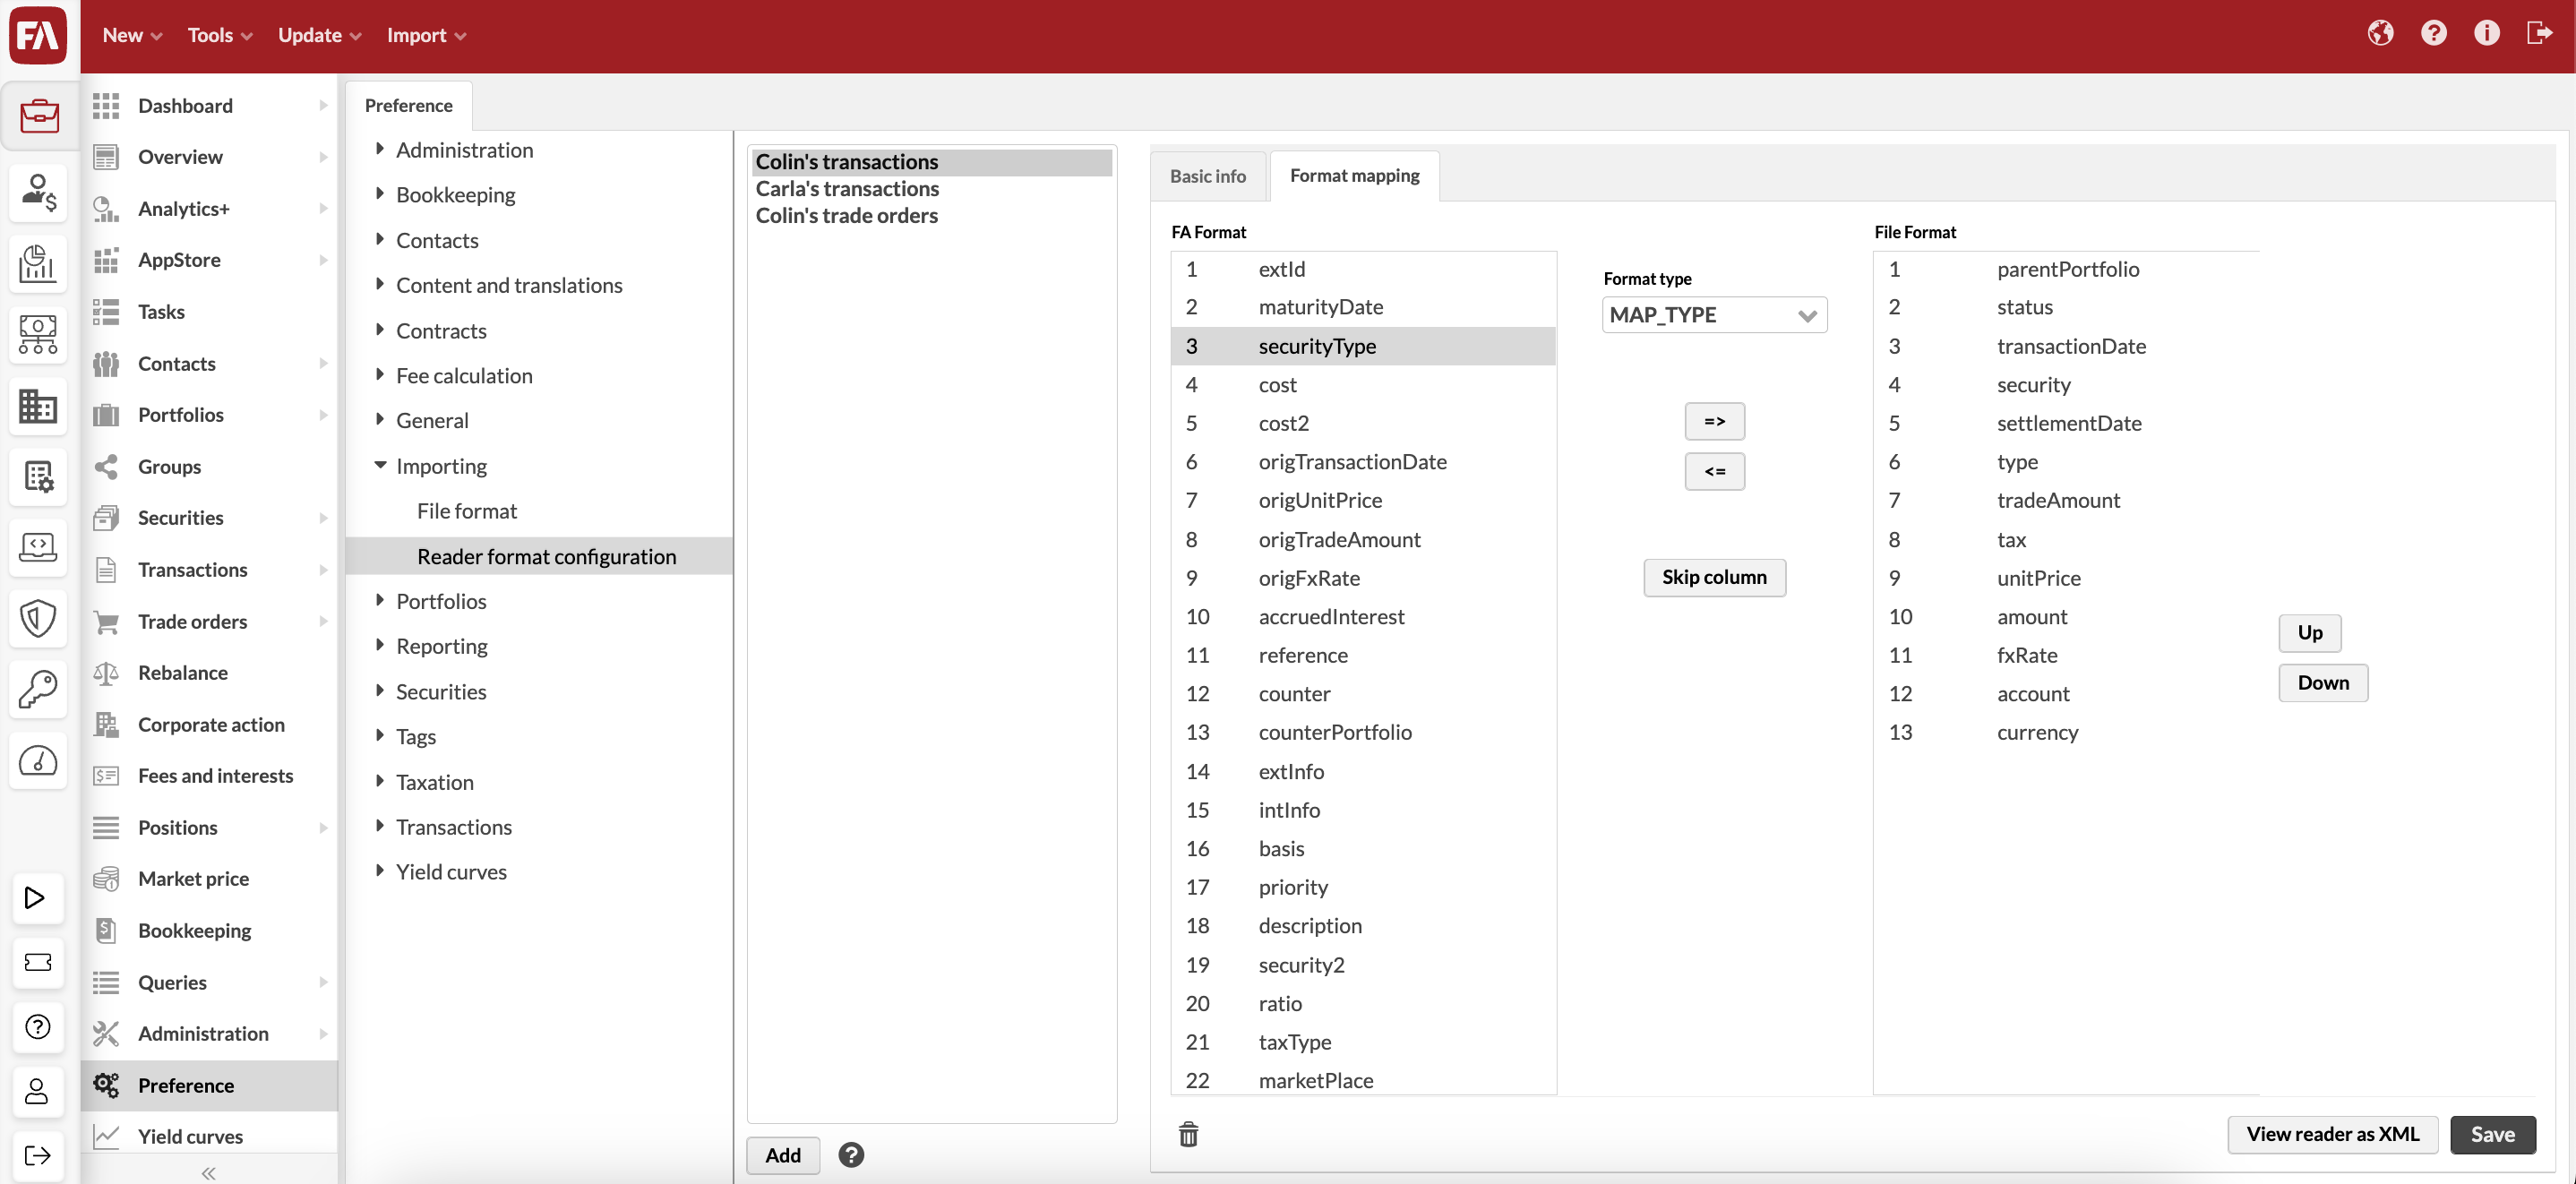This screenshot has height=1184, width=2576.
Task: Open the gauge icon in left rail
Action: point(38,760)
